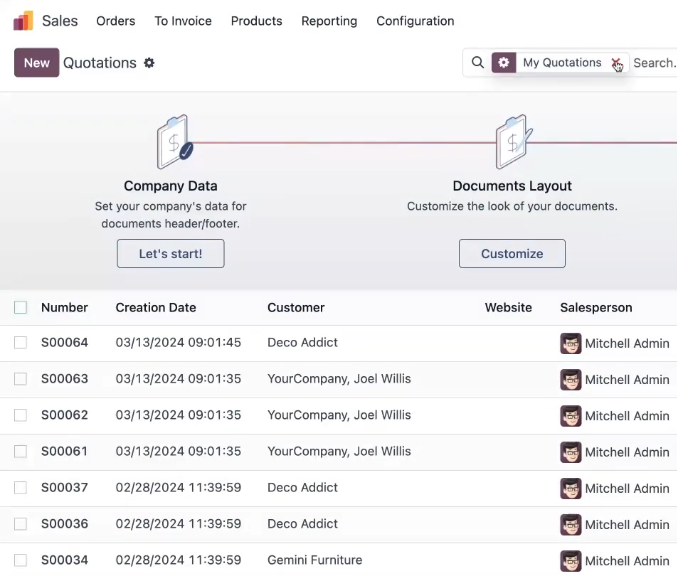Click the Quotations breadcrumb title
This screenshot has height=576, width=677.
[100, 63]
